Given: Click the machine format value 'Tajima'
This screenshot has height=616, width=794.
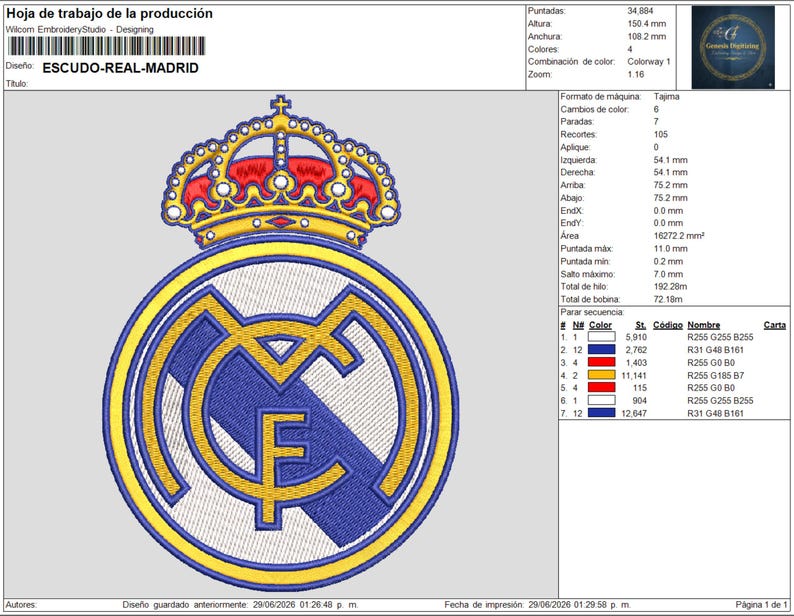Looking at the screenshot, I should pos(666,96).
